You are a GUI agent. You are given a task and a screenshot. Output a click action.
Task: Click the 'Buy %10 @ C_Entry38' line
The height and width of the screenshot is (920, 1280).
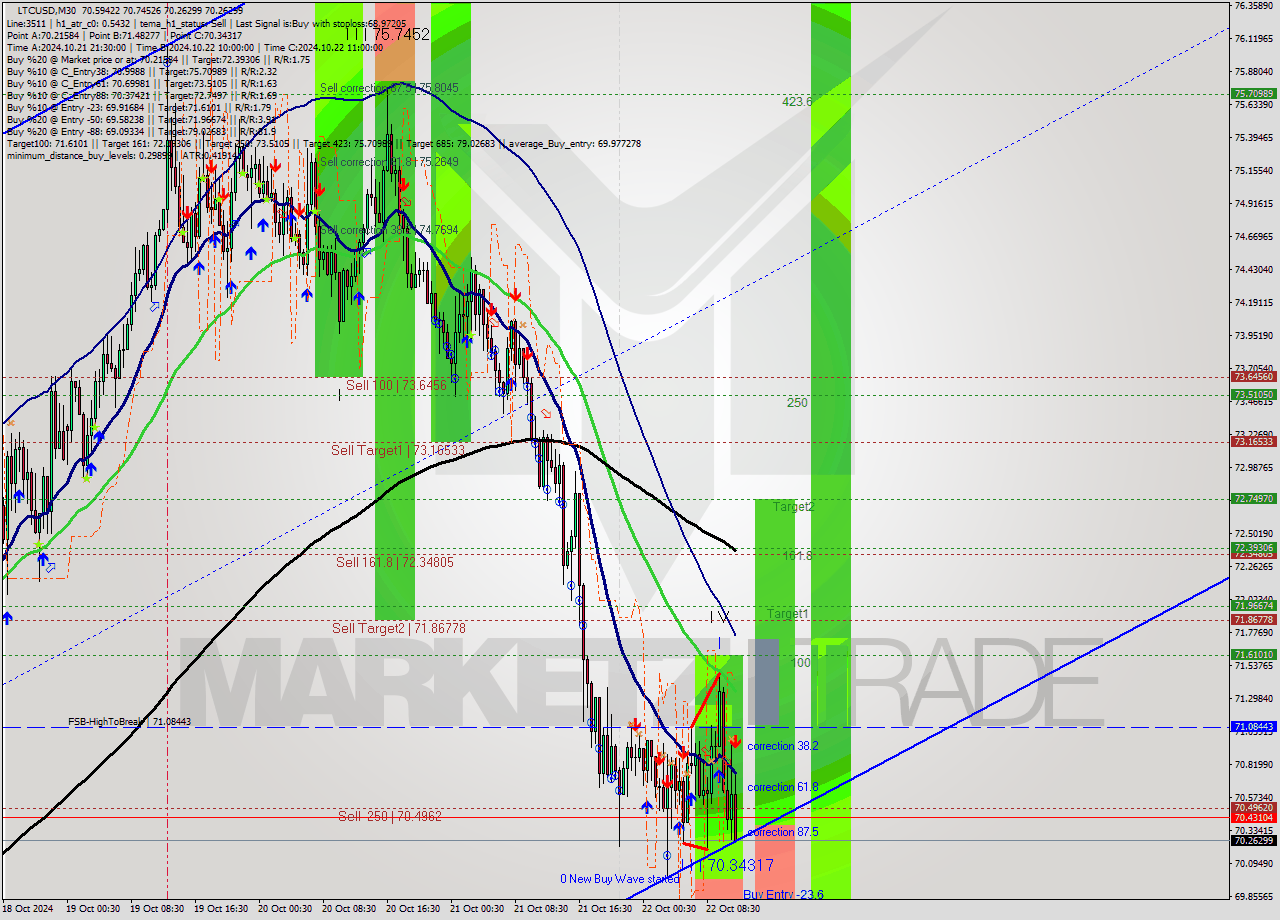click(x=140, y=71)
